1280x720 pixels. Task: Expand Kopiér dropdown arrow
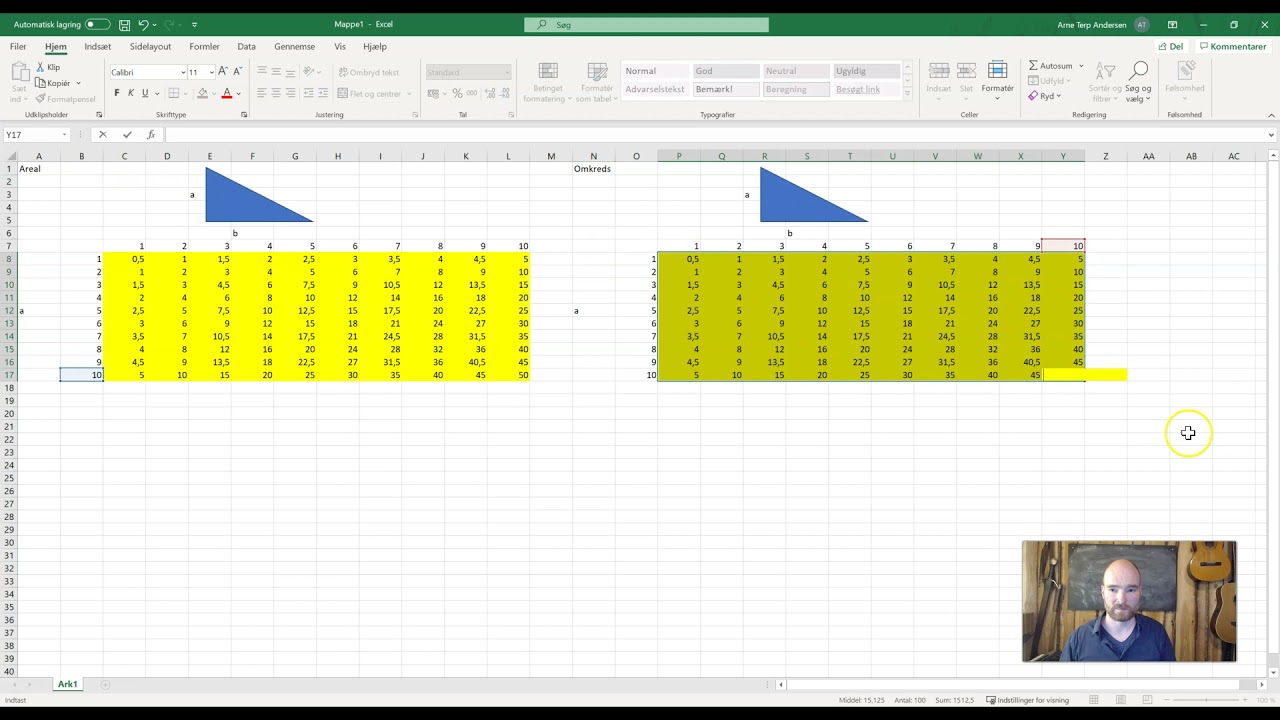point(78,83)
